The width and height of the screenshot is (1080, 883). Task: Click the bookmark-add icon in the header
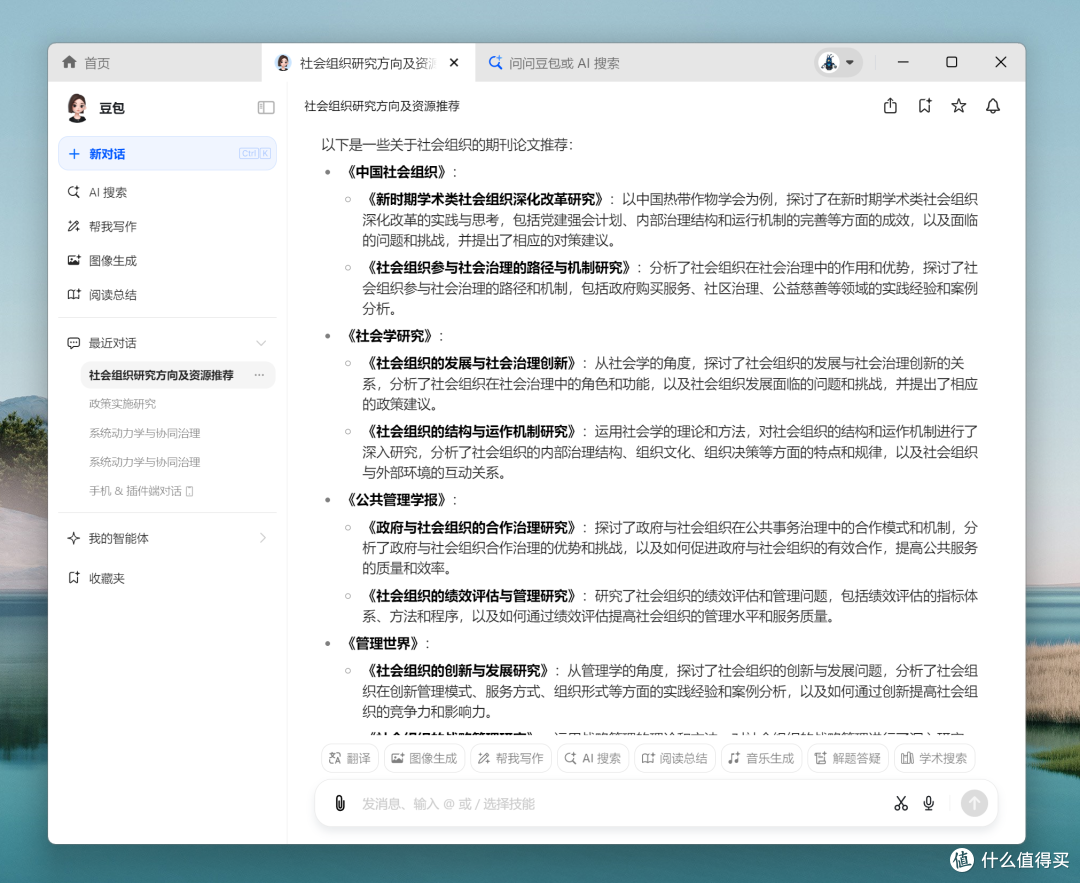(924, 106)
